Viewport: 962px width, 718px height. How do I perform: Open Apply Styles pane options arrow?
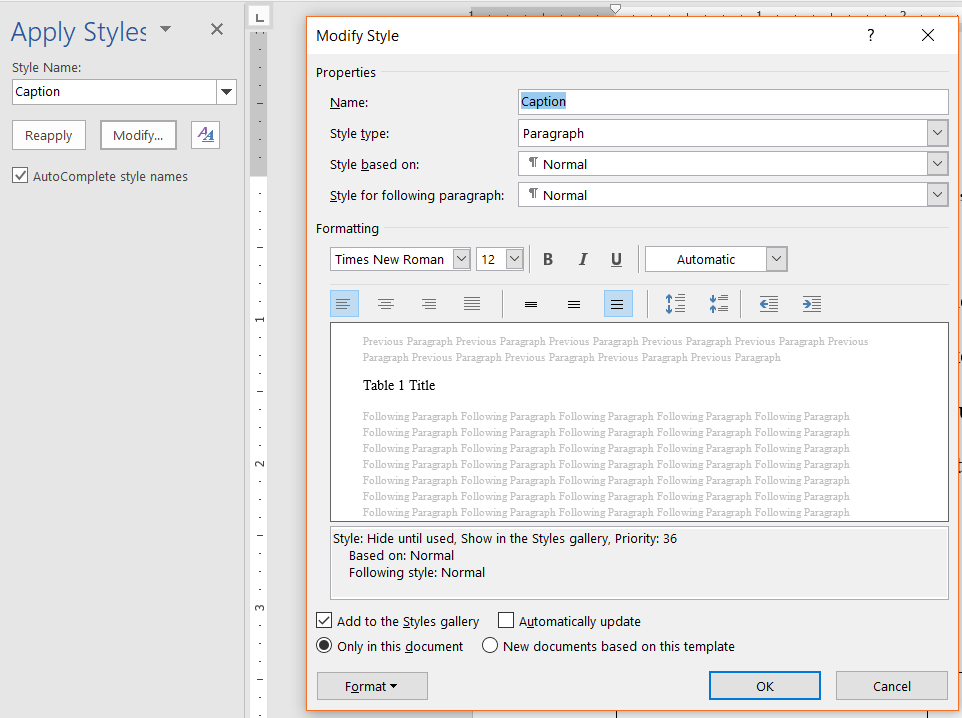tap(165, 29)
